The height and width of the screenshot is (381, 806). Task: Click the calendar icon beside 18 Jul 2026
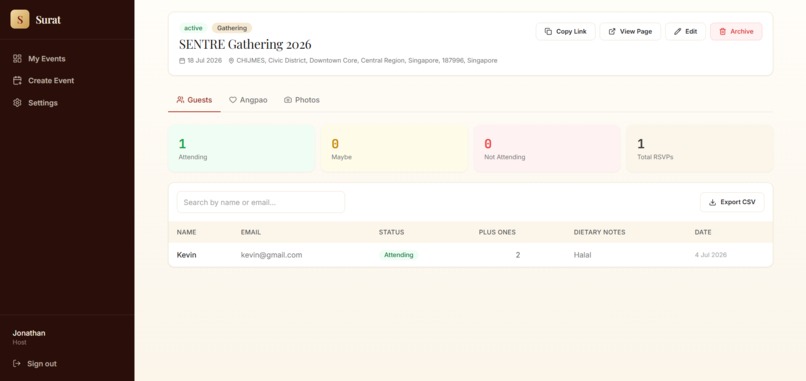click(182, 61)
